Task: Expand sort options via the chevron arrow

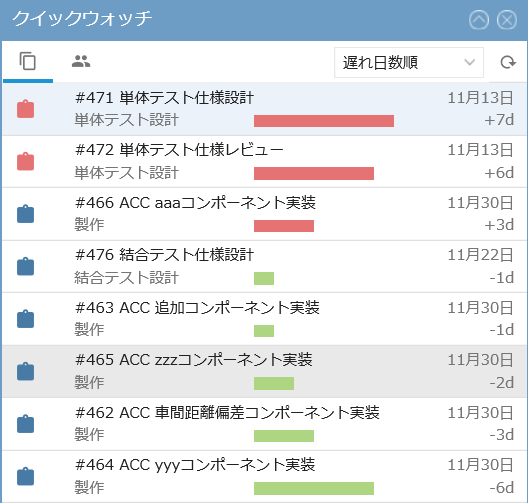Action: 469,62
